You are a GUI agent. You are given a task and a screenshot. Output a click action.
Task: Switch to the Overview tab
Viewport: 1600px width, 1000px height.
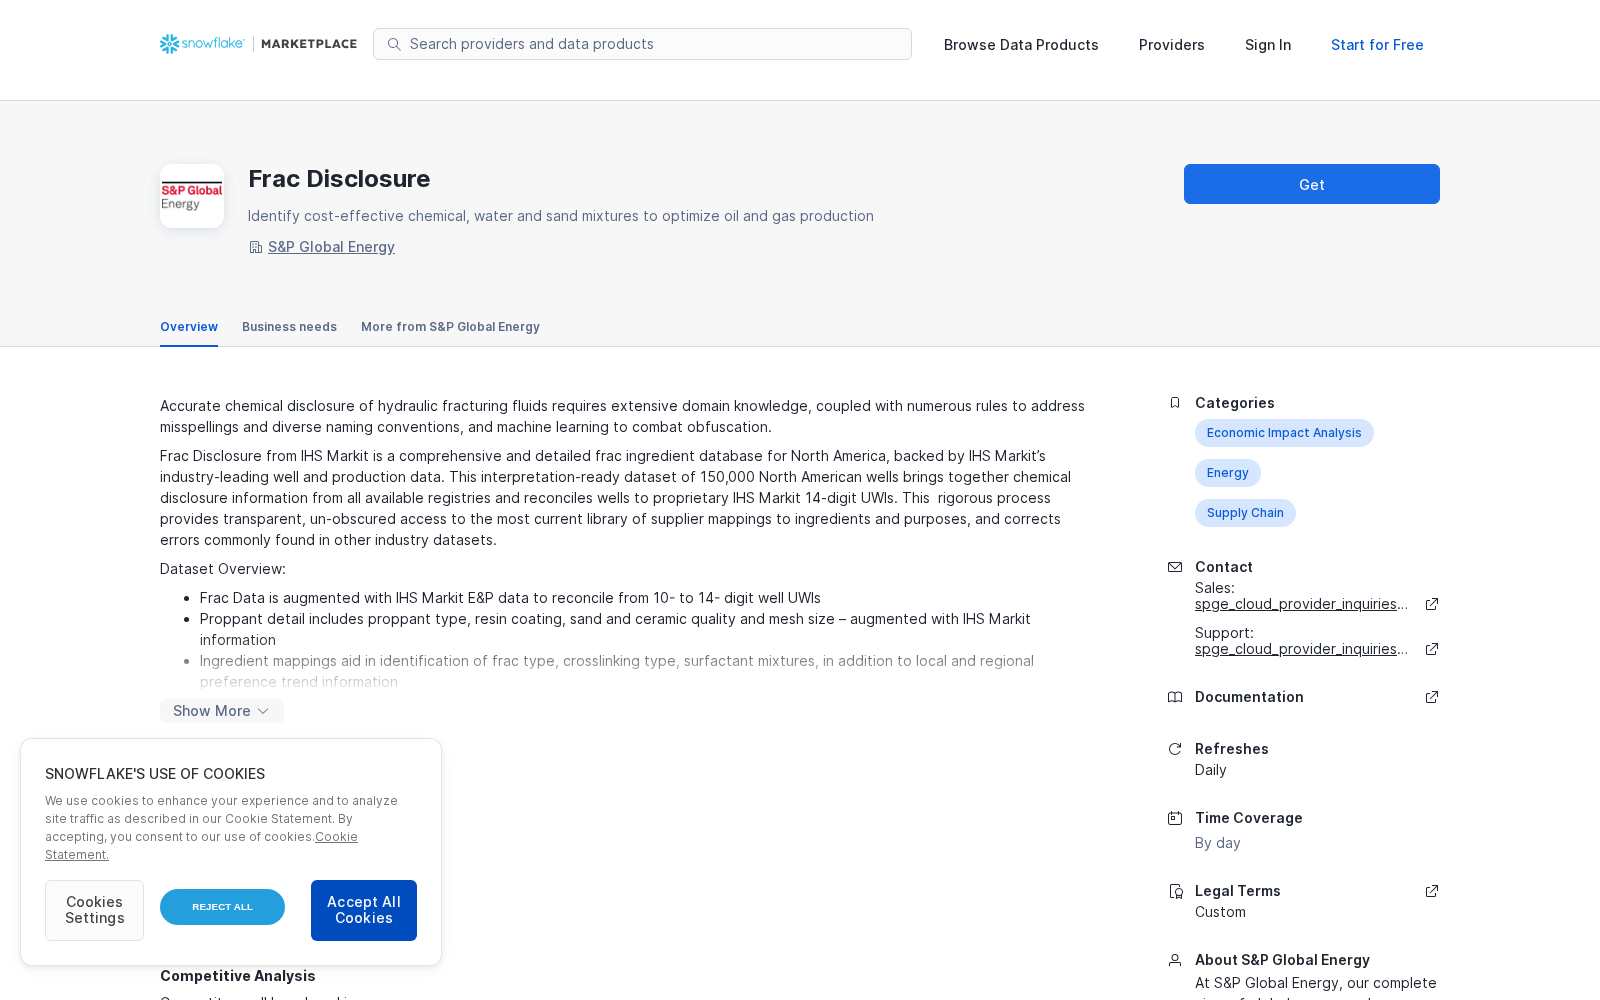(x=189, y=327)
